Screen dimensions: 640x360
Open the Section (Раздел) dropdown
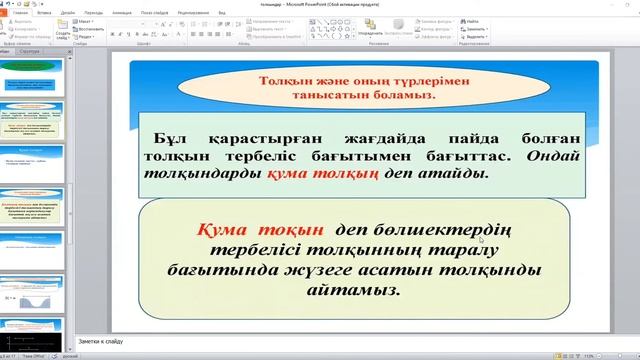click(x=84, y=37)
